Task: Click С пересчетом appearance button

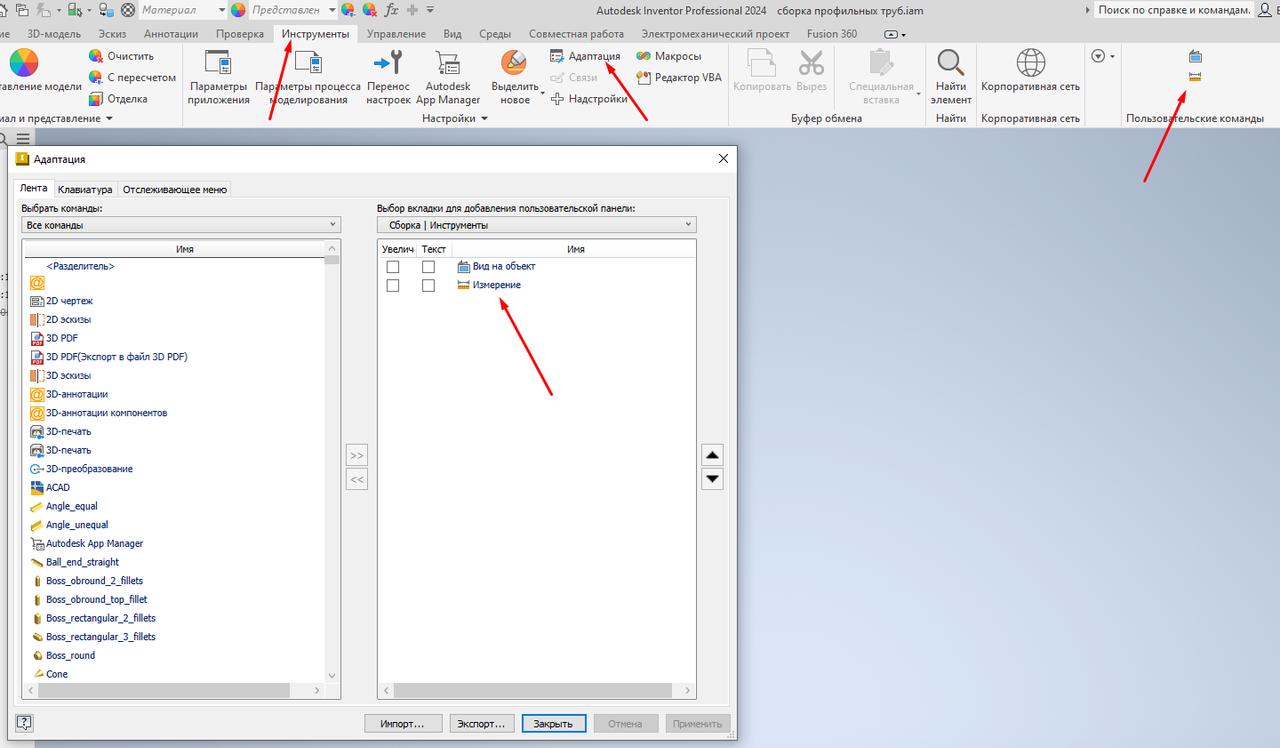Action: pyautogui.click(x=131, y=77)
